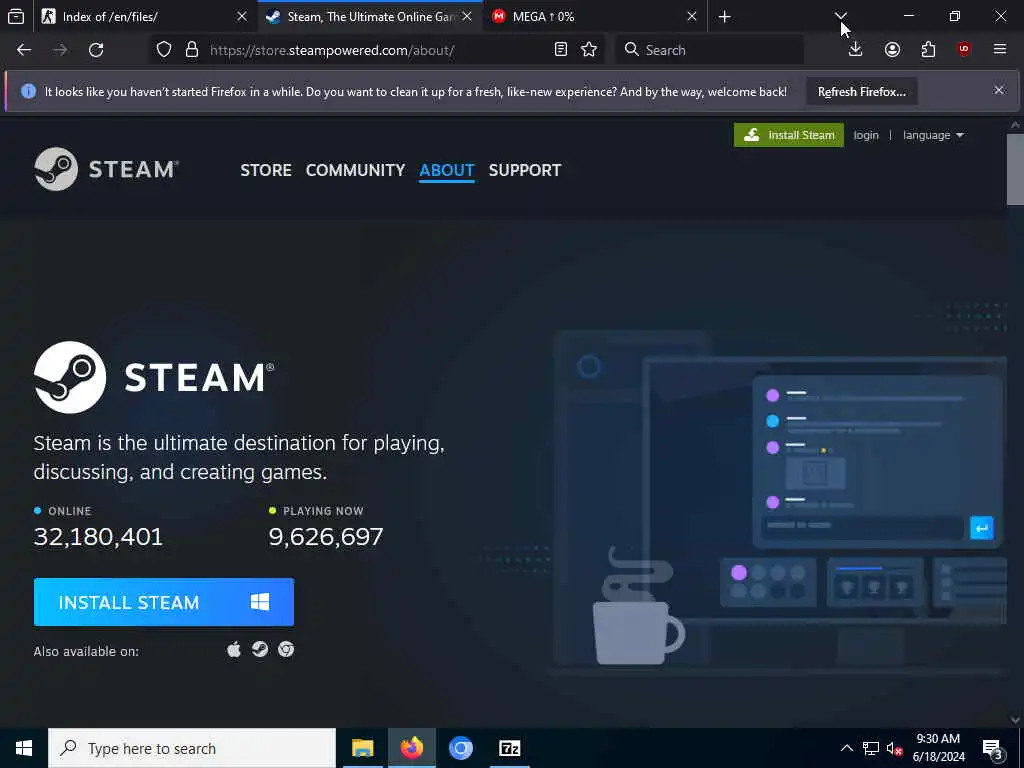
Task: Reload the page with the refresh icon
Action: pyautogui.click(x=96, y=50)
